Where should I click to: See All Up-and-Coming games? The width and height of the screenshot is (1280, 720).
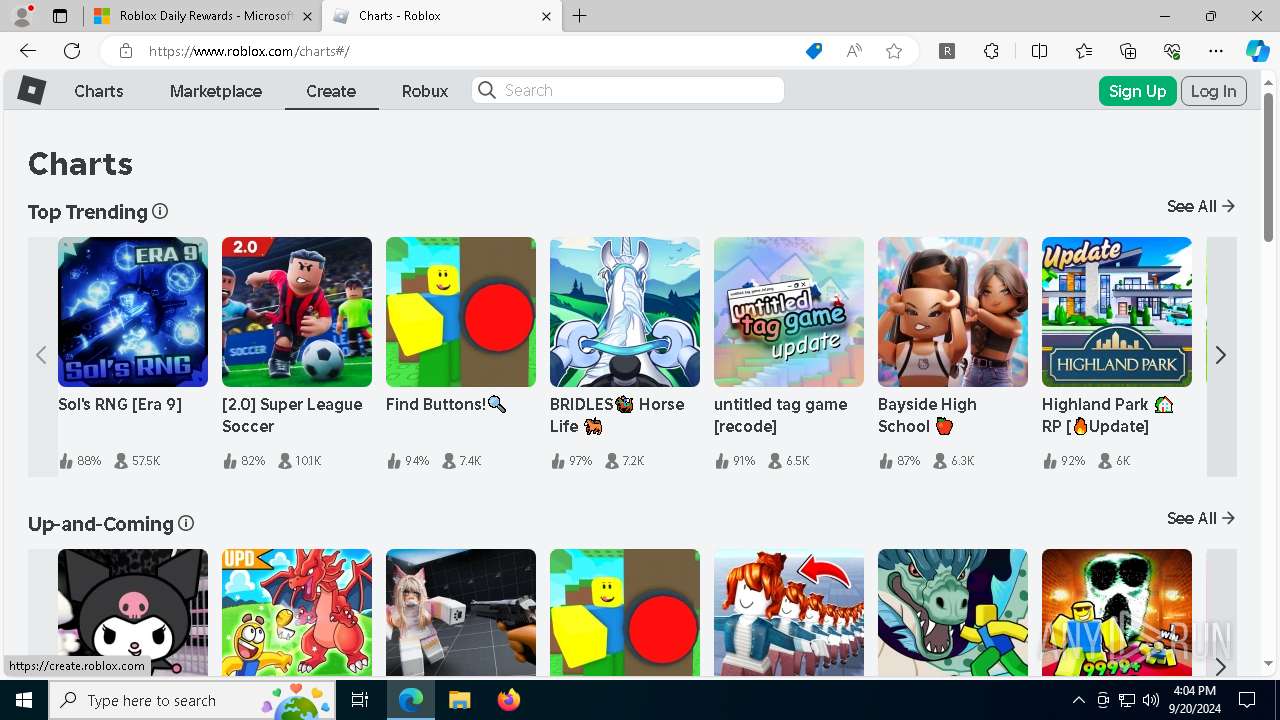tap(1201, 518)
